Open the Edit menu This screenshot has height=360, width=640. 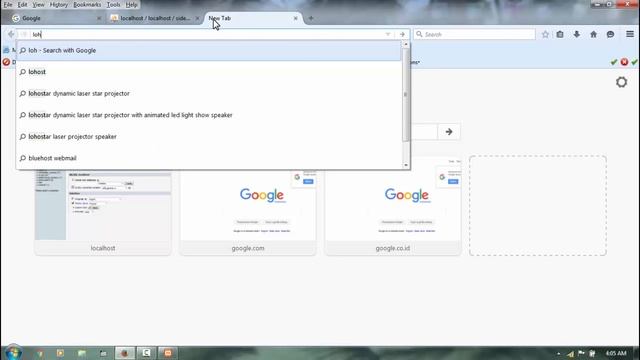22,5
